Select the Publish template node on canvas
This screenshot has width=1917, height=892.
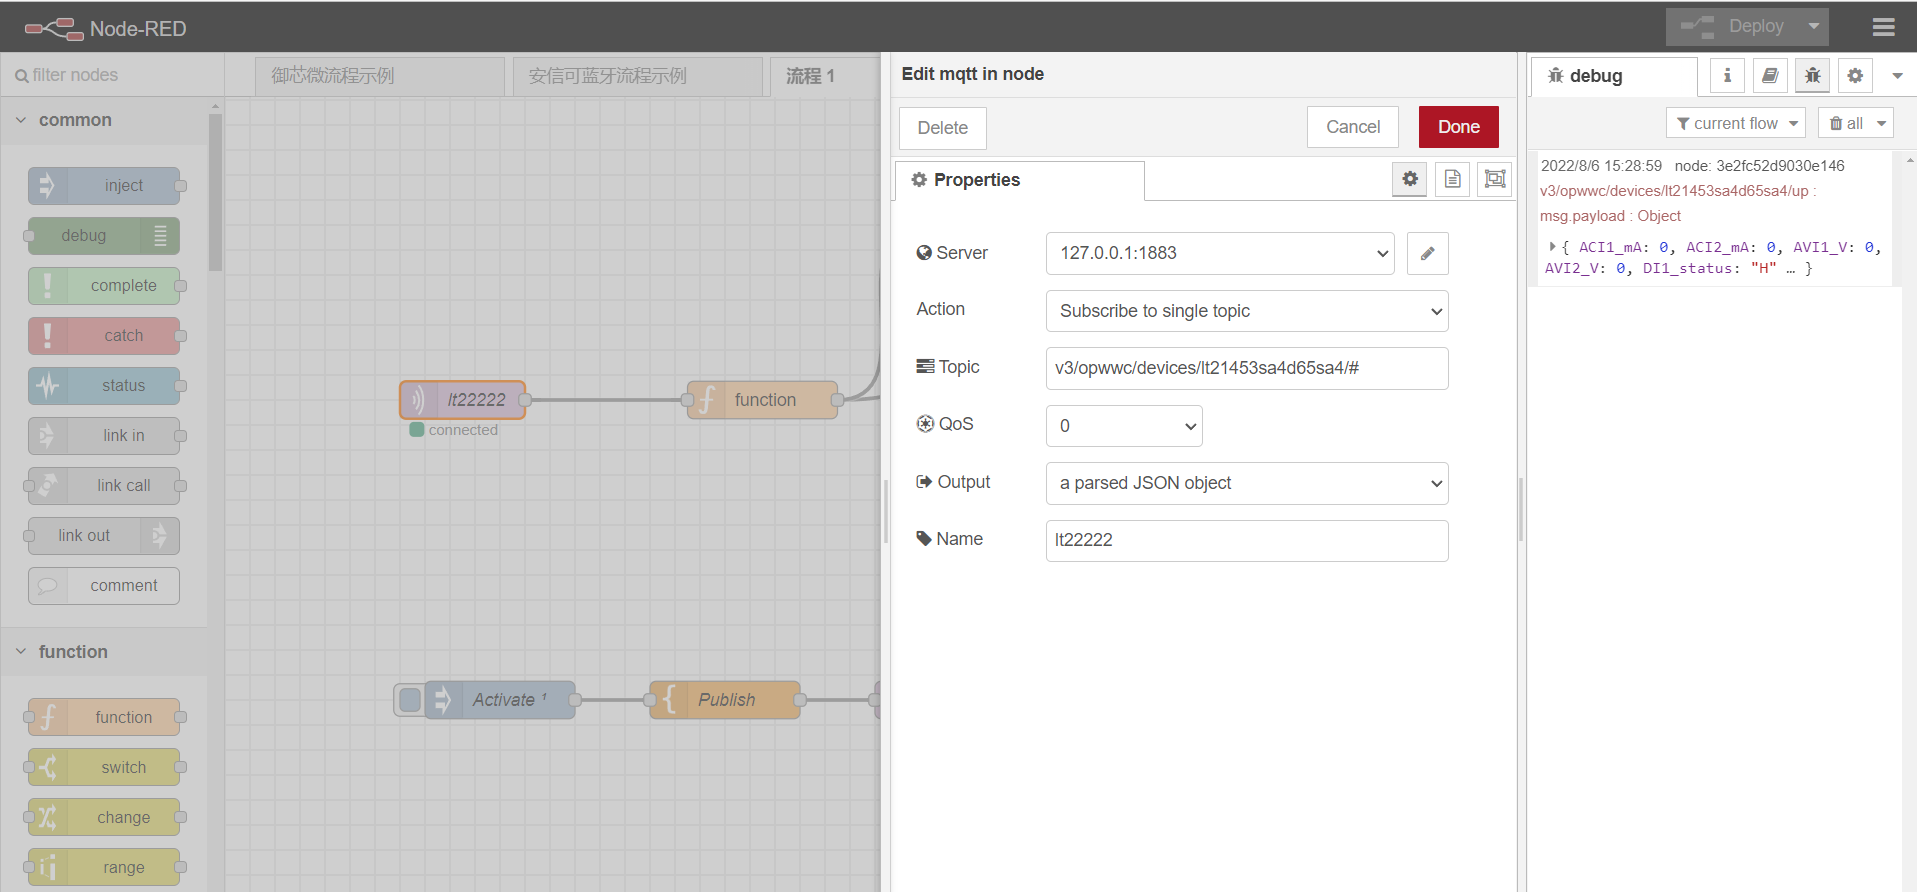pyautogui.click(x=725, y=700)
